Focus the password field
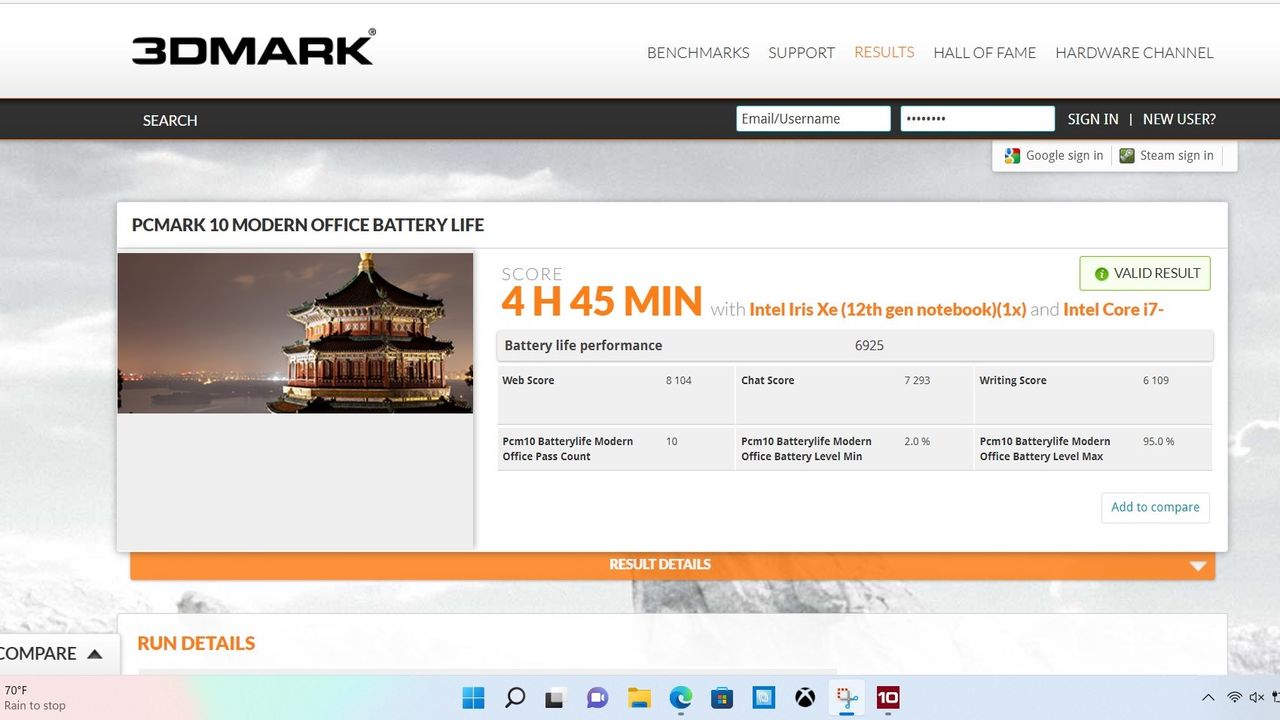Viewport: 1280px width, 720px height. [977, 119]
